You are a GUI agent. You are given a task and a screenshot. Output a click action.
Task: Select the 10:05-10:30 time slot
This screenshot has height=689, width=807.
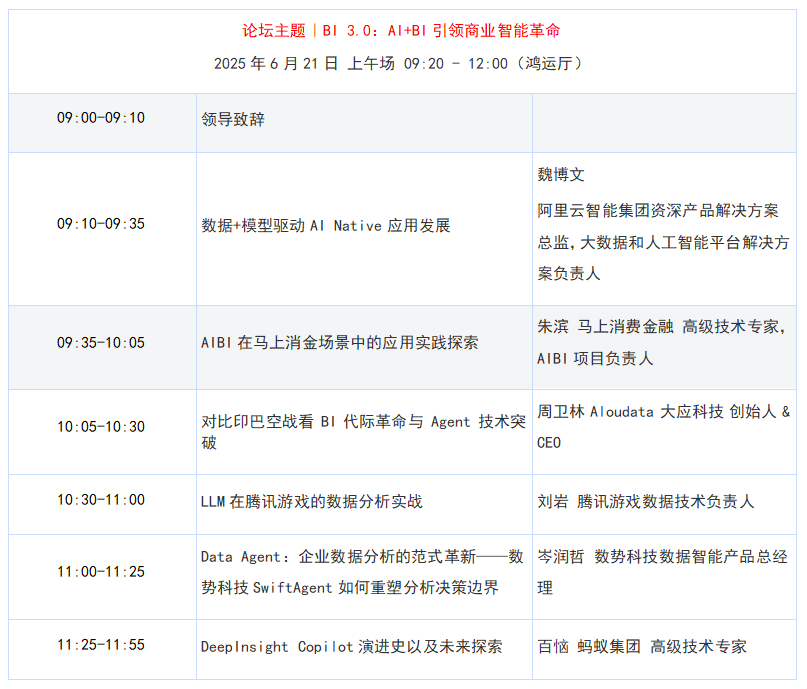(101, 427)
